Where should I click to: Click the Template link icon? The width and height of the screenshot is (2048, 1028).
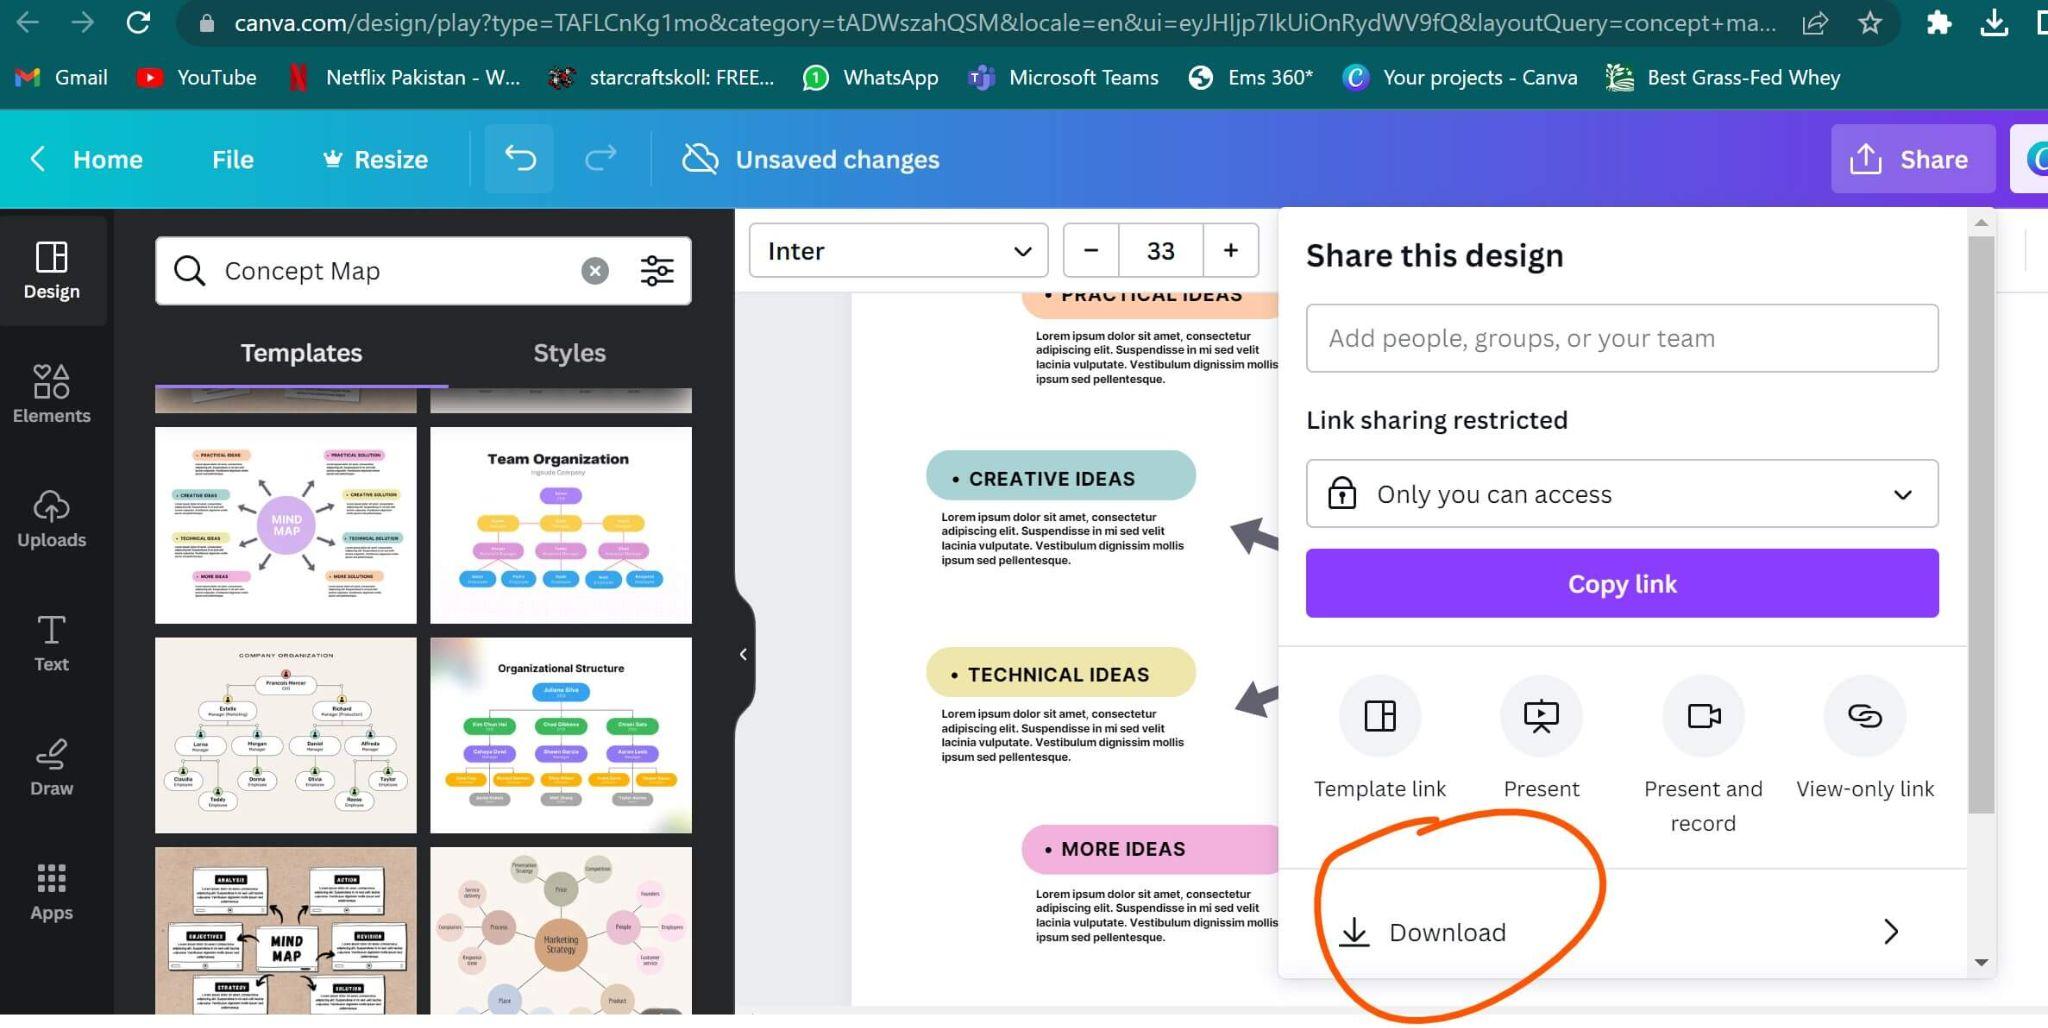tap(1379, 716)
